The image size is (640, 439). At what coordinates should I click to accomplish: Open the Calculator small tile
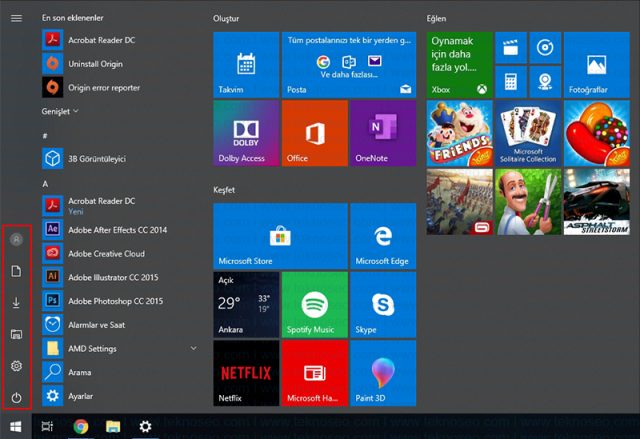pos(511,82)
